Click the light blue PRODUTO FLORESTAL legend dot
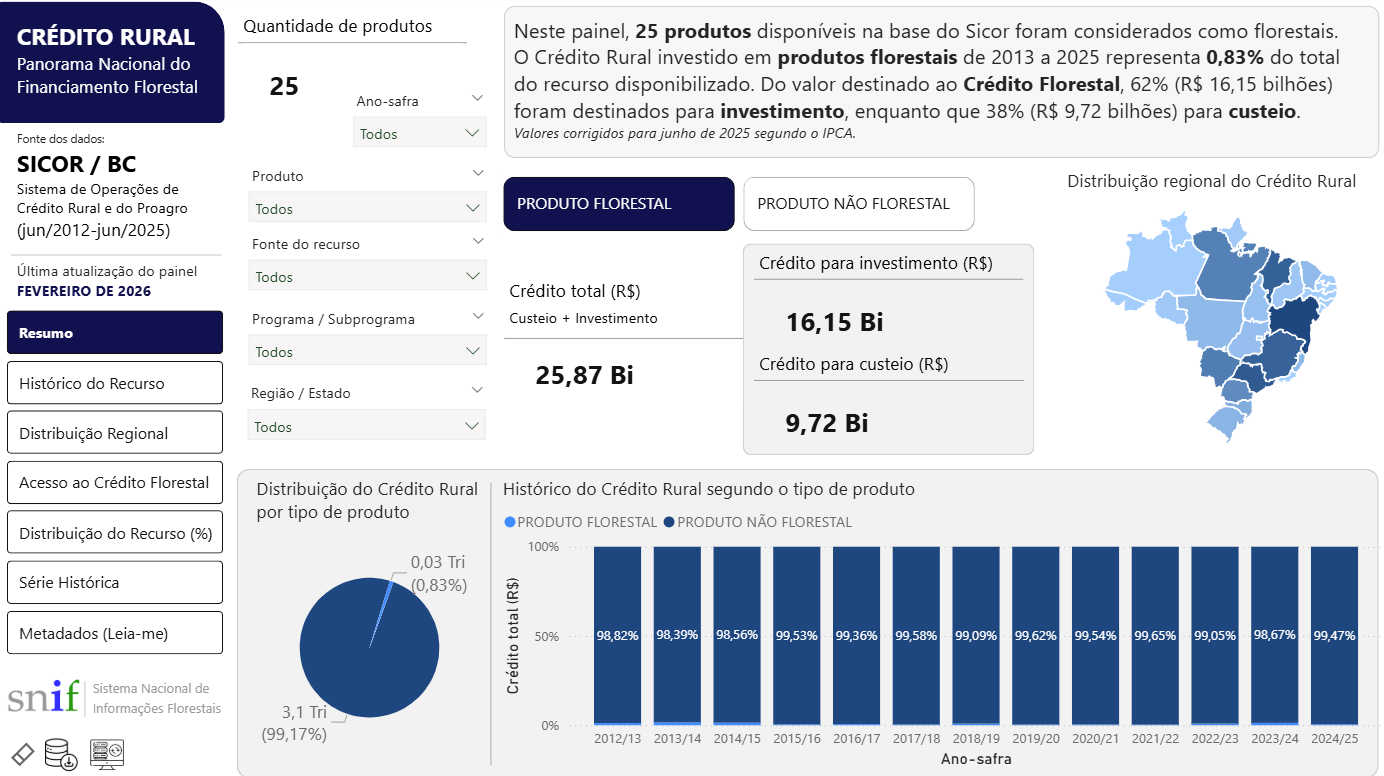Image resolution: width=1384 pixels, height=776 pixels. click(511, 522)
